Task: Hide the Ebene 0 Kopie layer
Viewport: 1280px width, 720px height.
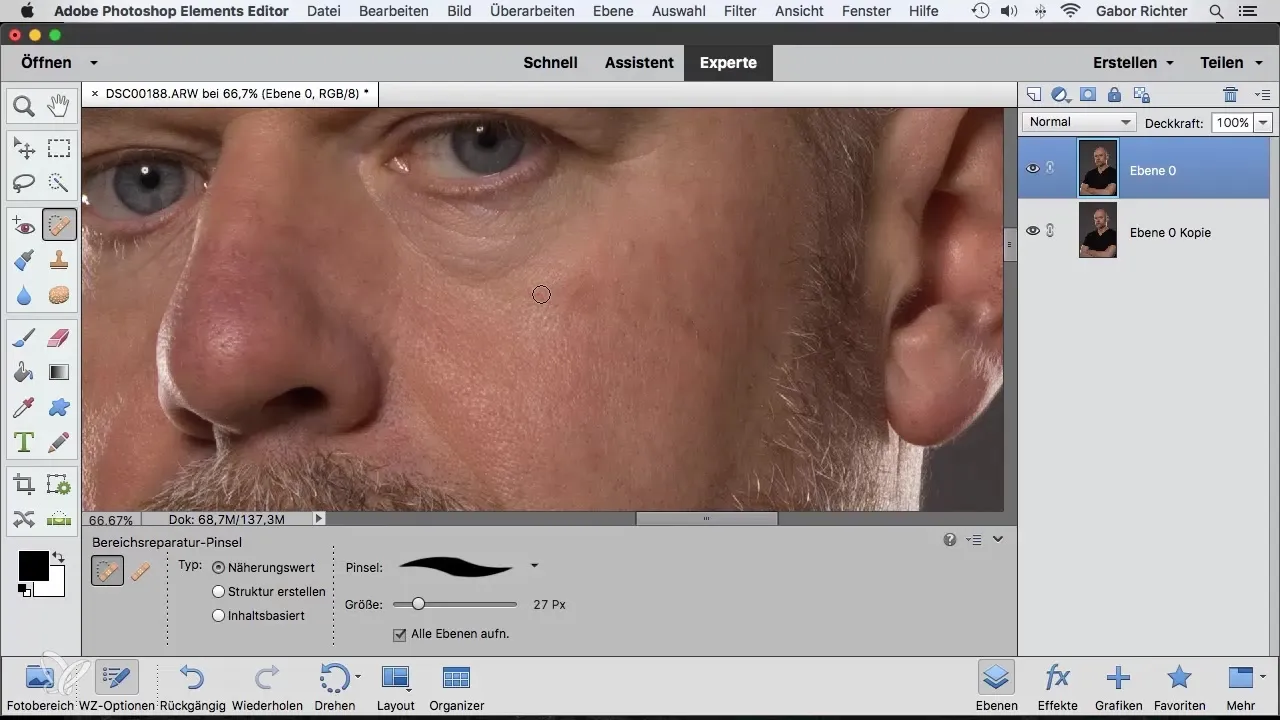Action: (1033, 231)
